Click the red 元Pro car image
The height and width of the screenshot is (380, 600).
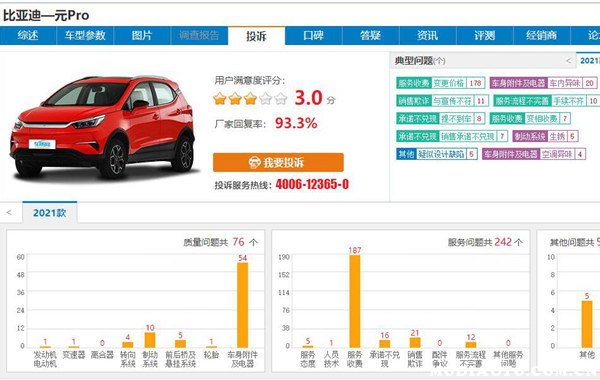[103, 126]
